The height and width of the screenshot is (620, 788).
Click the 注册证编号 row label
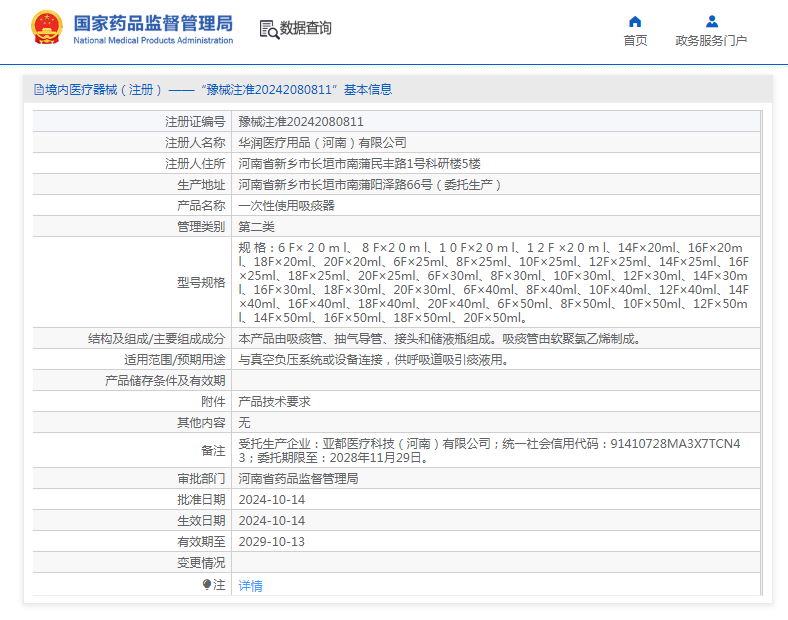195,122
